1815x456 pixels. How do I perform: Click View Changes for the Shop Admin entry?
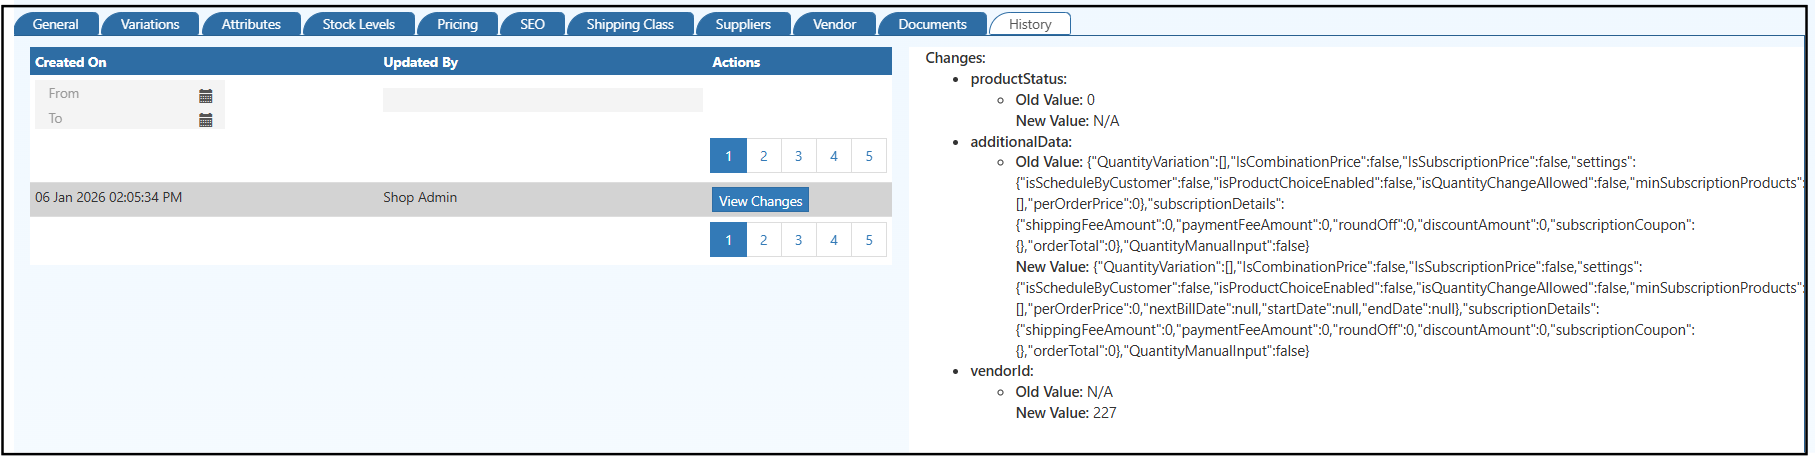760,201
